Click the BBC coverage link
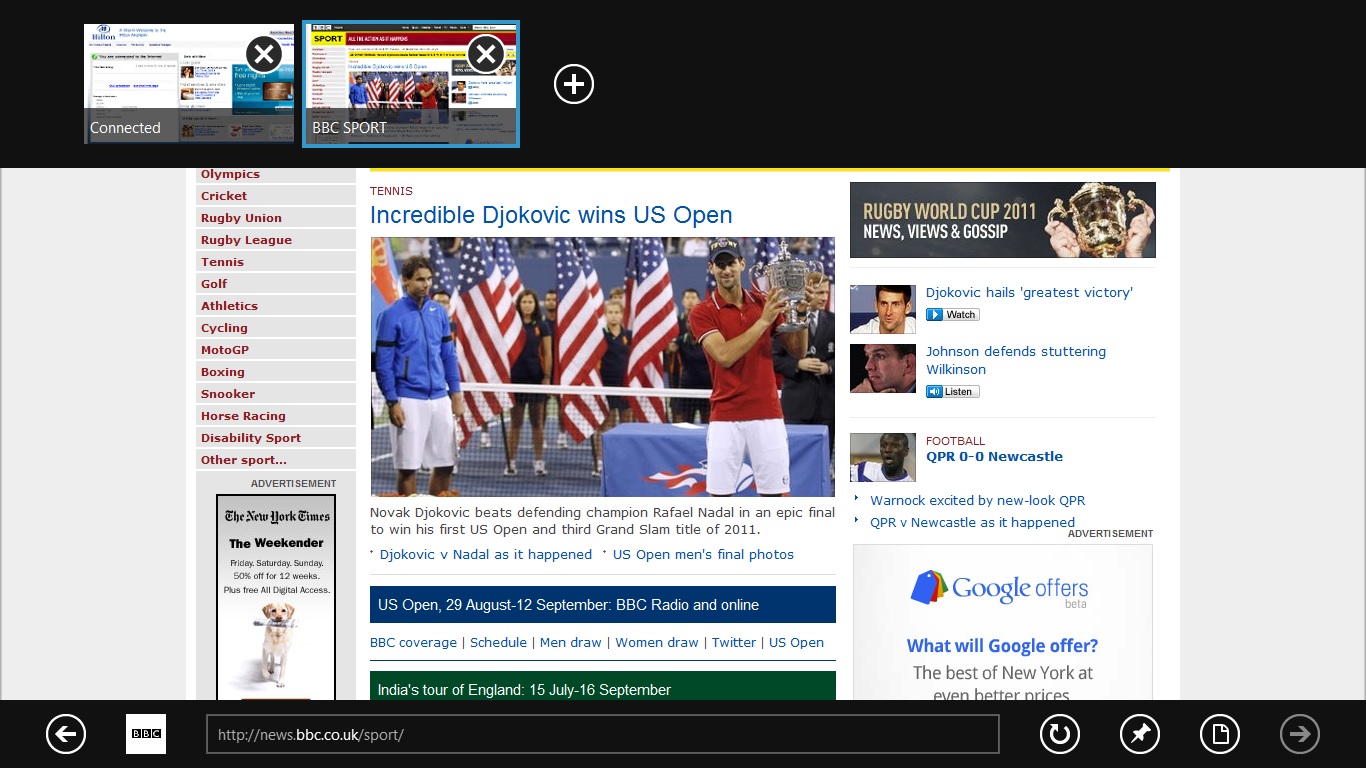 tap(413, 643)
